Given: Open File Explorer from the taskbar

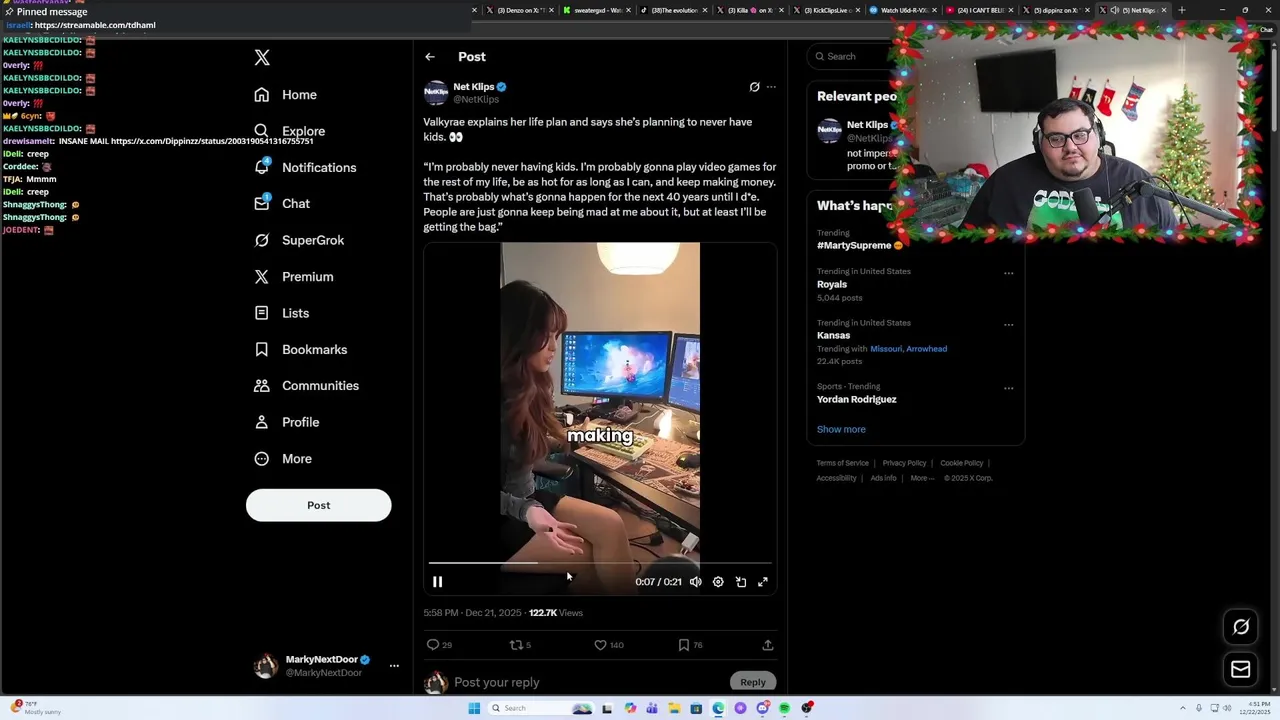Looking at the screenshot, I should [674, 708].
